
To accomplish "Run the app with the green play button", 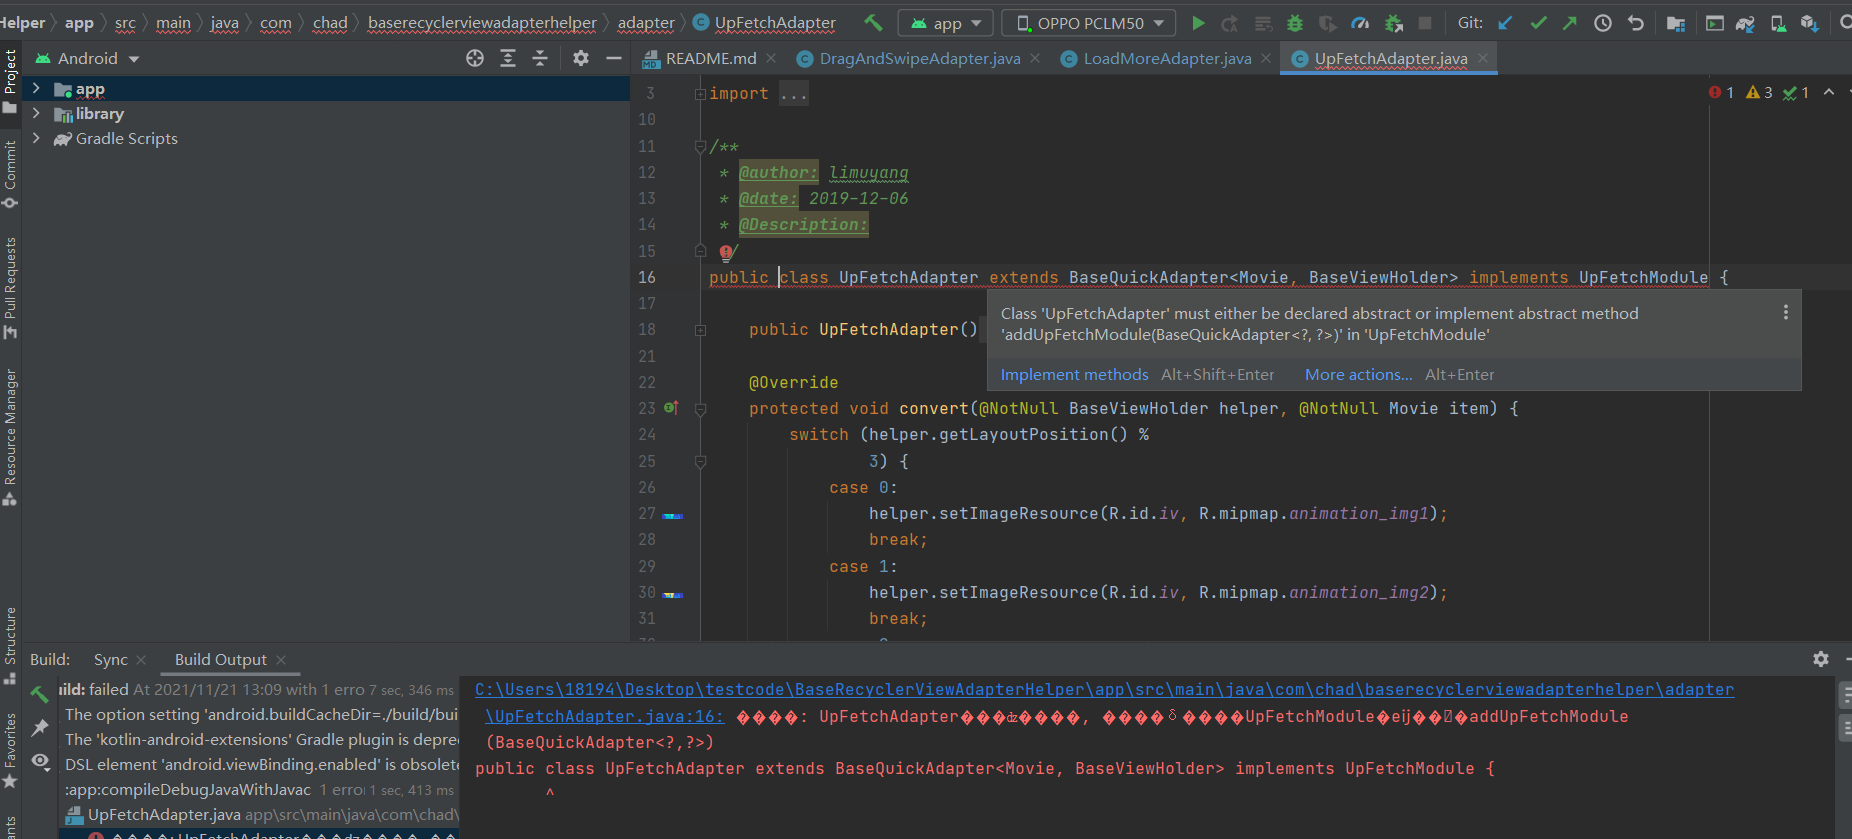I will tap(1198, 22).
